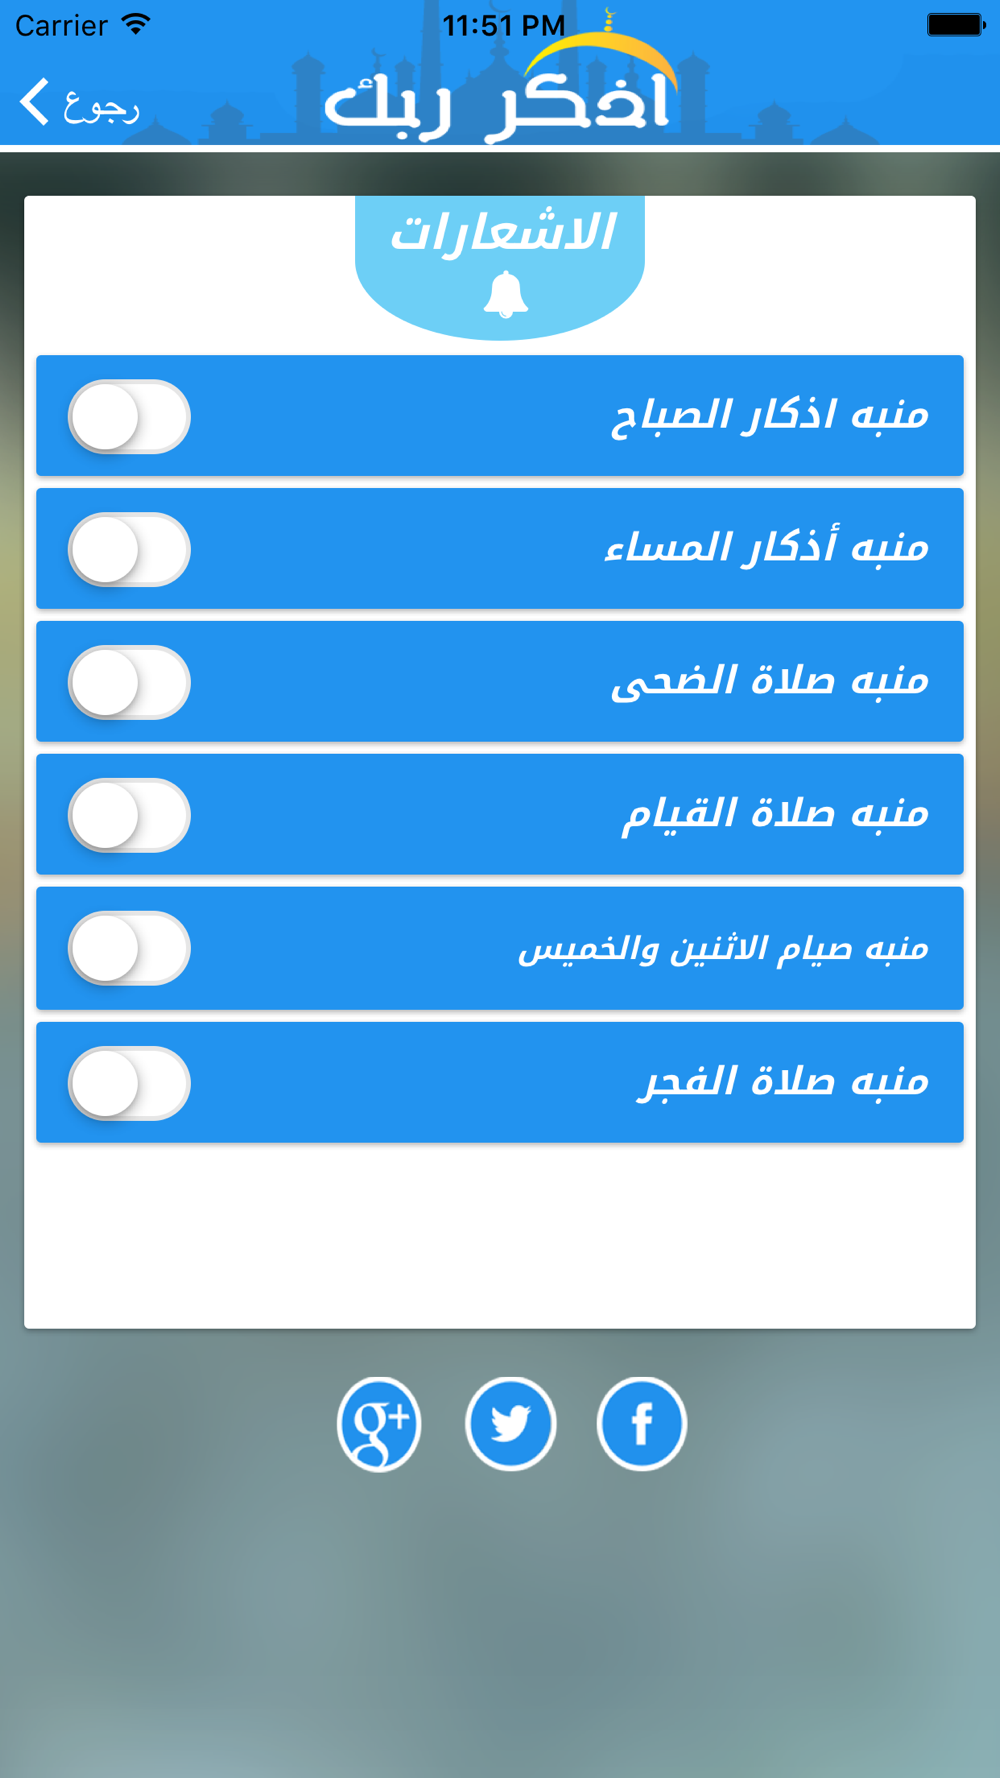1000x1778 pixels.
Task: Click the notifications bell icon
Action: coord(505,295)
